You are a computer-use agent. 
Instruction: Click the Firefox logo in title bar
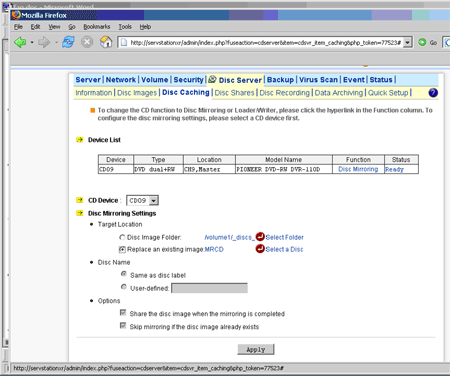(16, 15)
